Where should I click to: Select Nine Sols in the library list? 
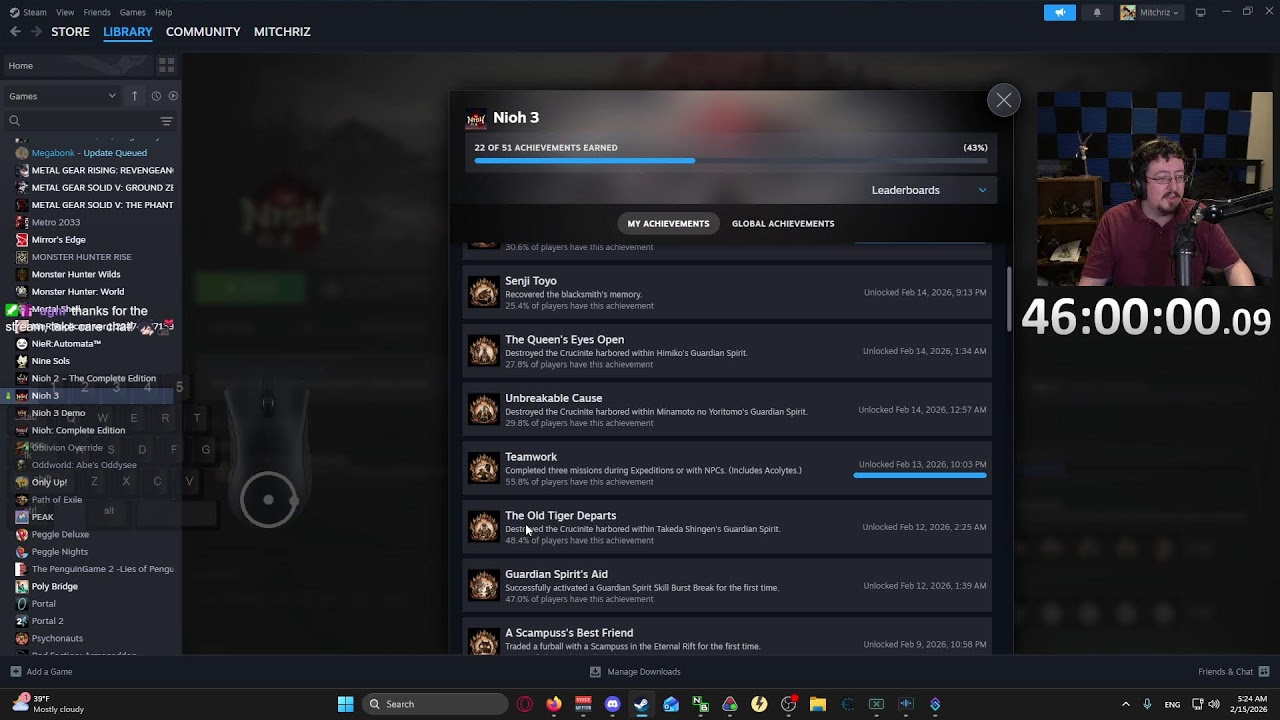click(51, 361)
